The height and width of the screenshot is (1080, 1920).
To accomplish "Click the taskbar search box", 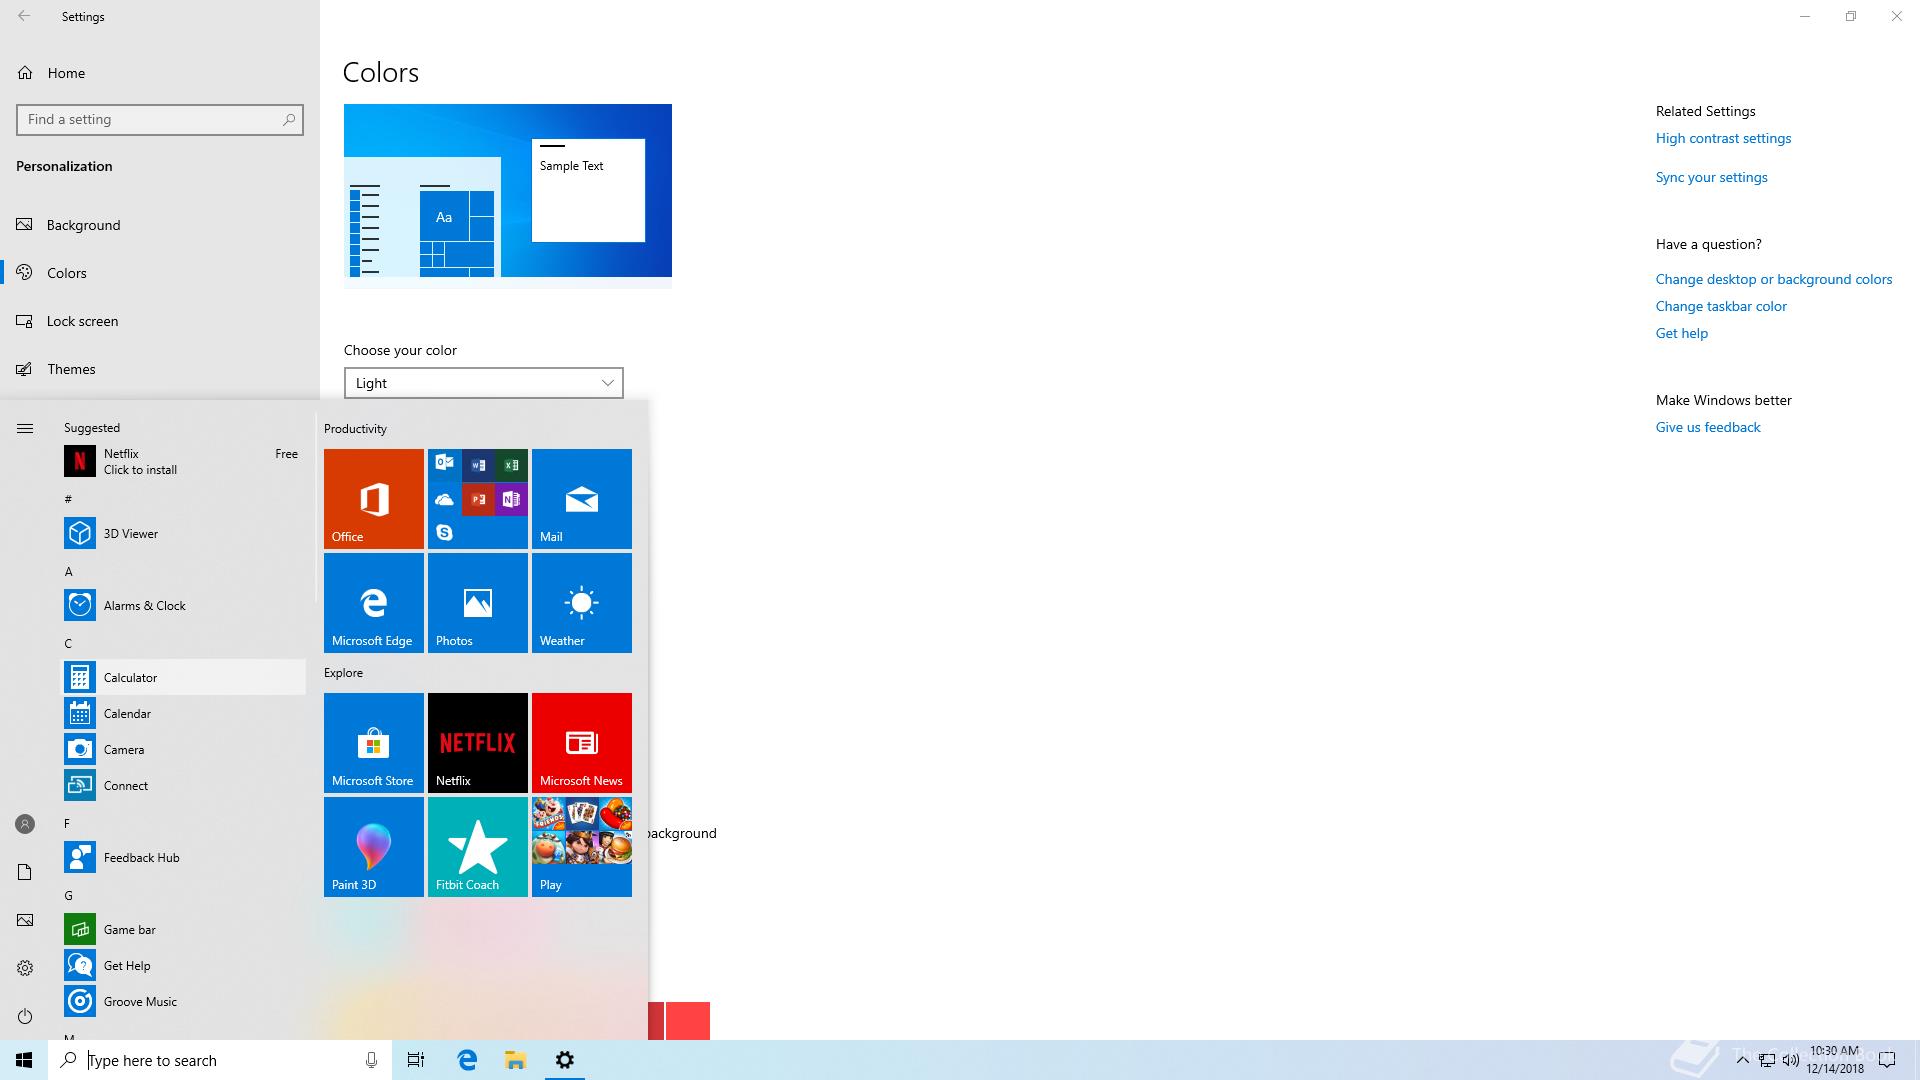I will pos(220,1060).
